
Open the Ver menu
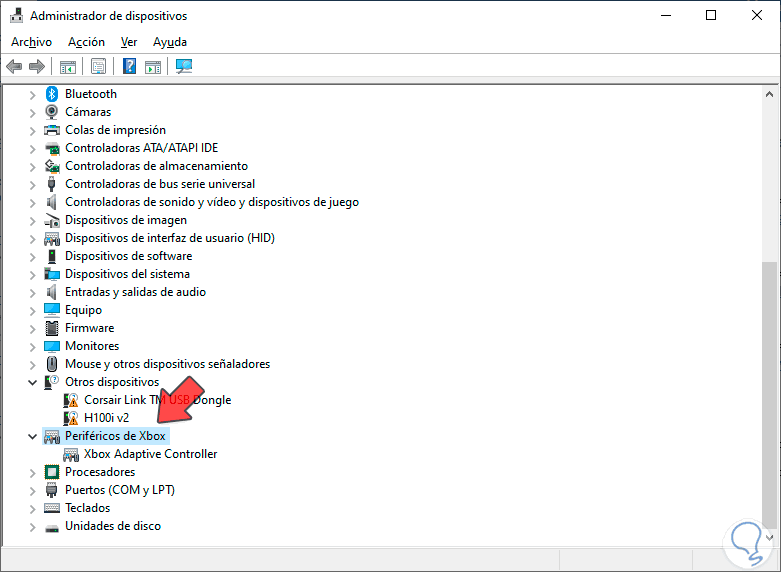click(129, 42)
